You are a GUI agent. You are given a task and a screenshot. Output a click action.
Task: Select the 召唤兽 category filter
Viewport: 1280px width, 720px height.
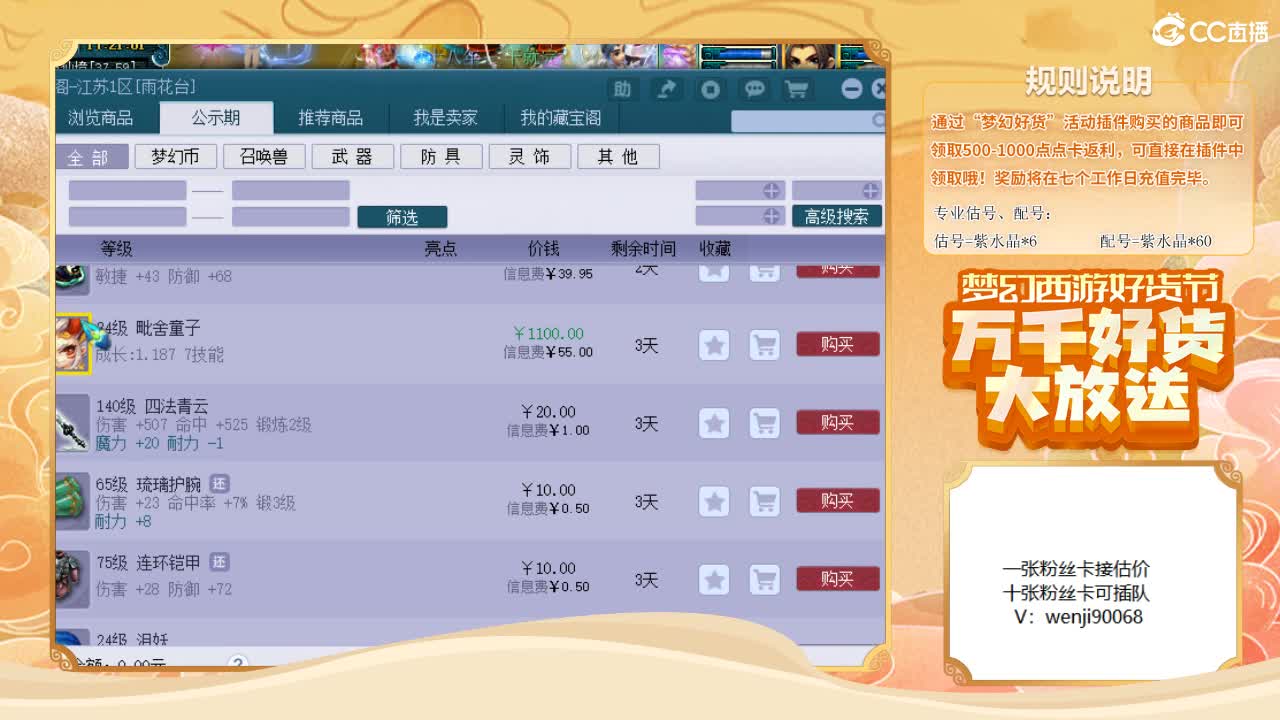coord(263,157)
